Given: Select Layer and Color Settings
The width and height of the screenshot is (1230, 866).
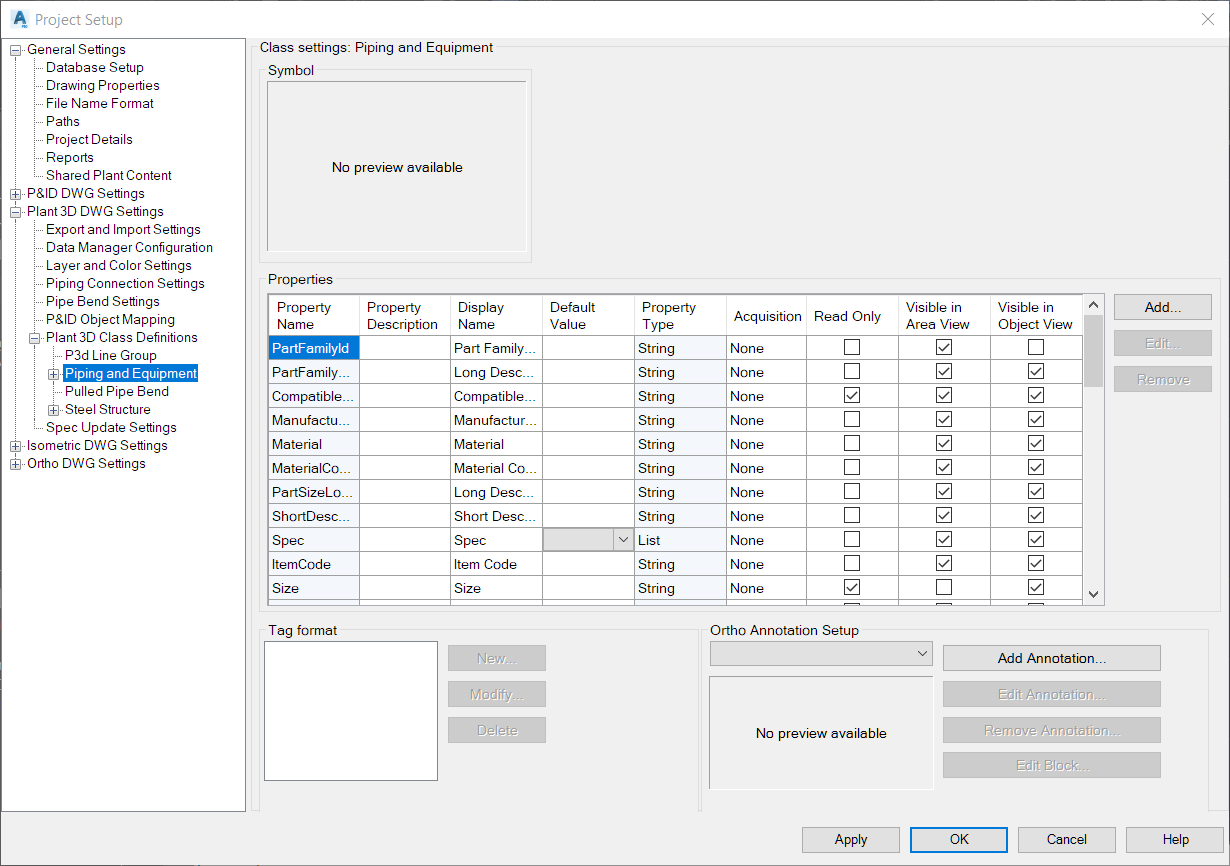Looking at the screenshot, I should (x=118, y=265).
